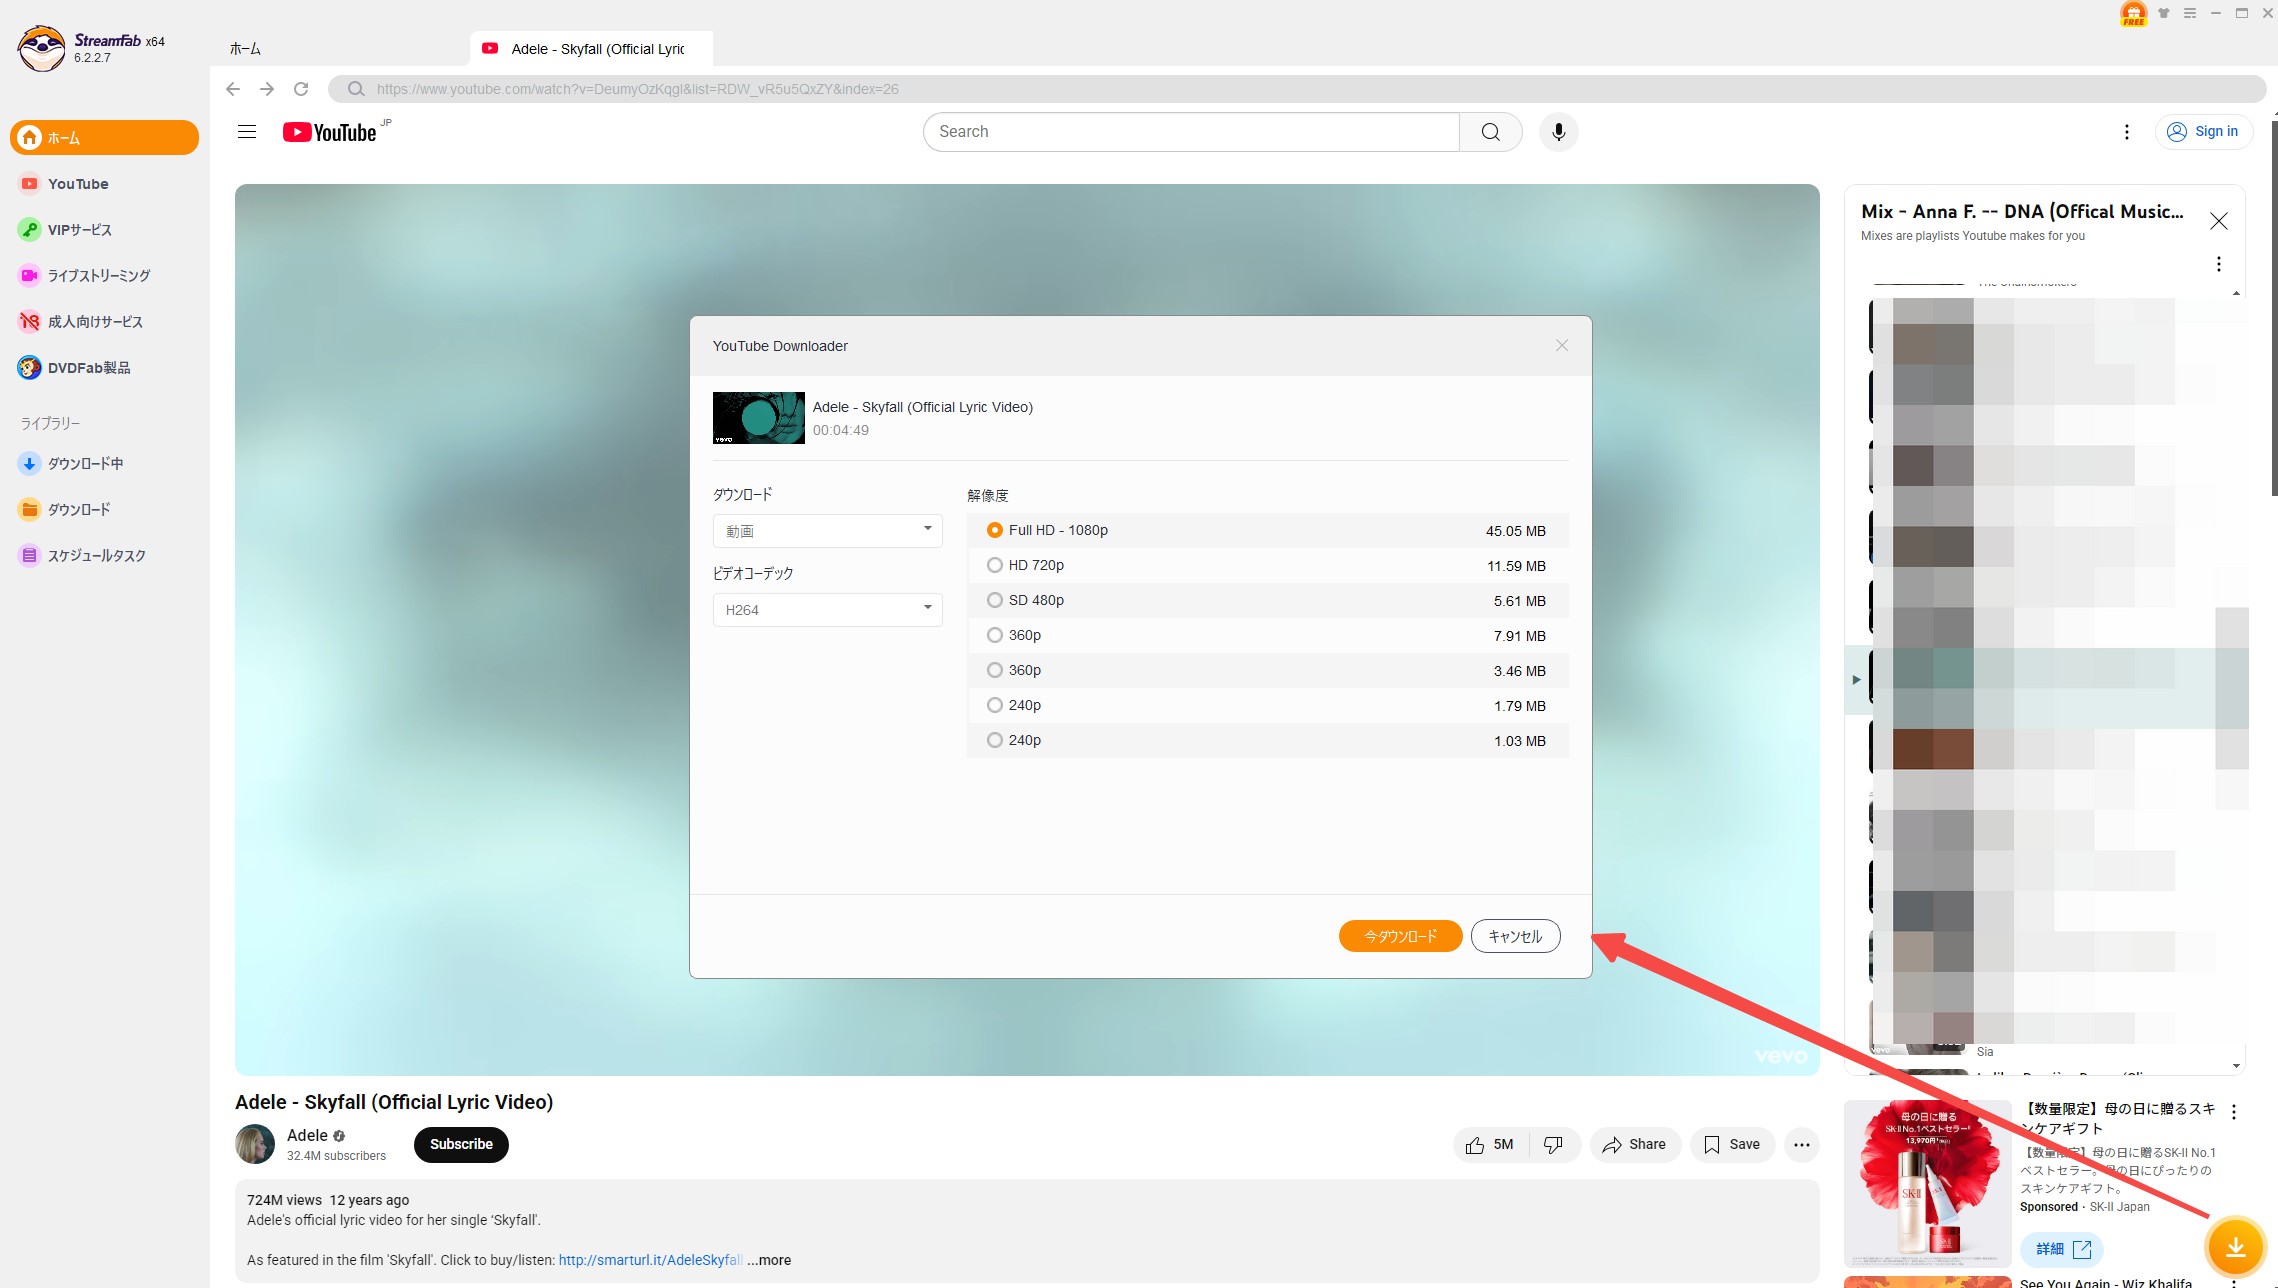Select HD 720p resolution

(x=1267, y=566)
